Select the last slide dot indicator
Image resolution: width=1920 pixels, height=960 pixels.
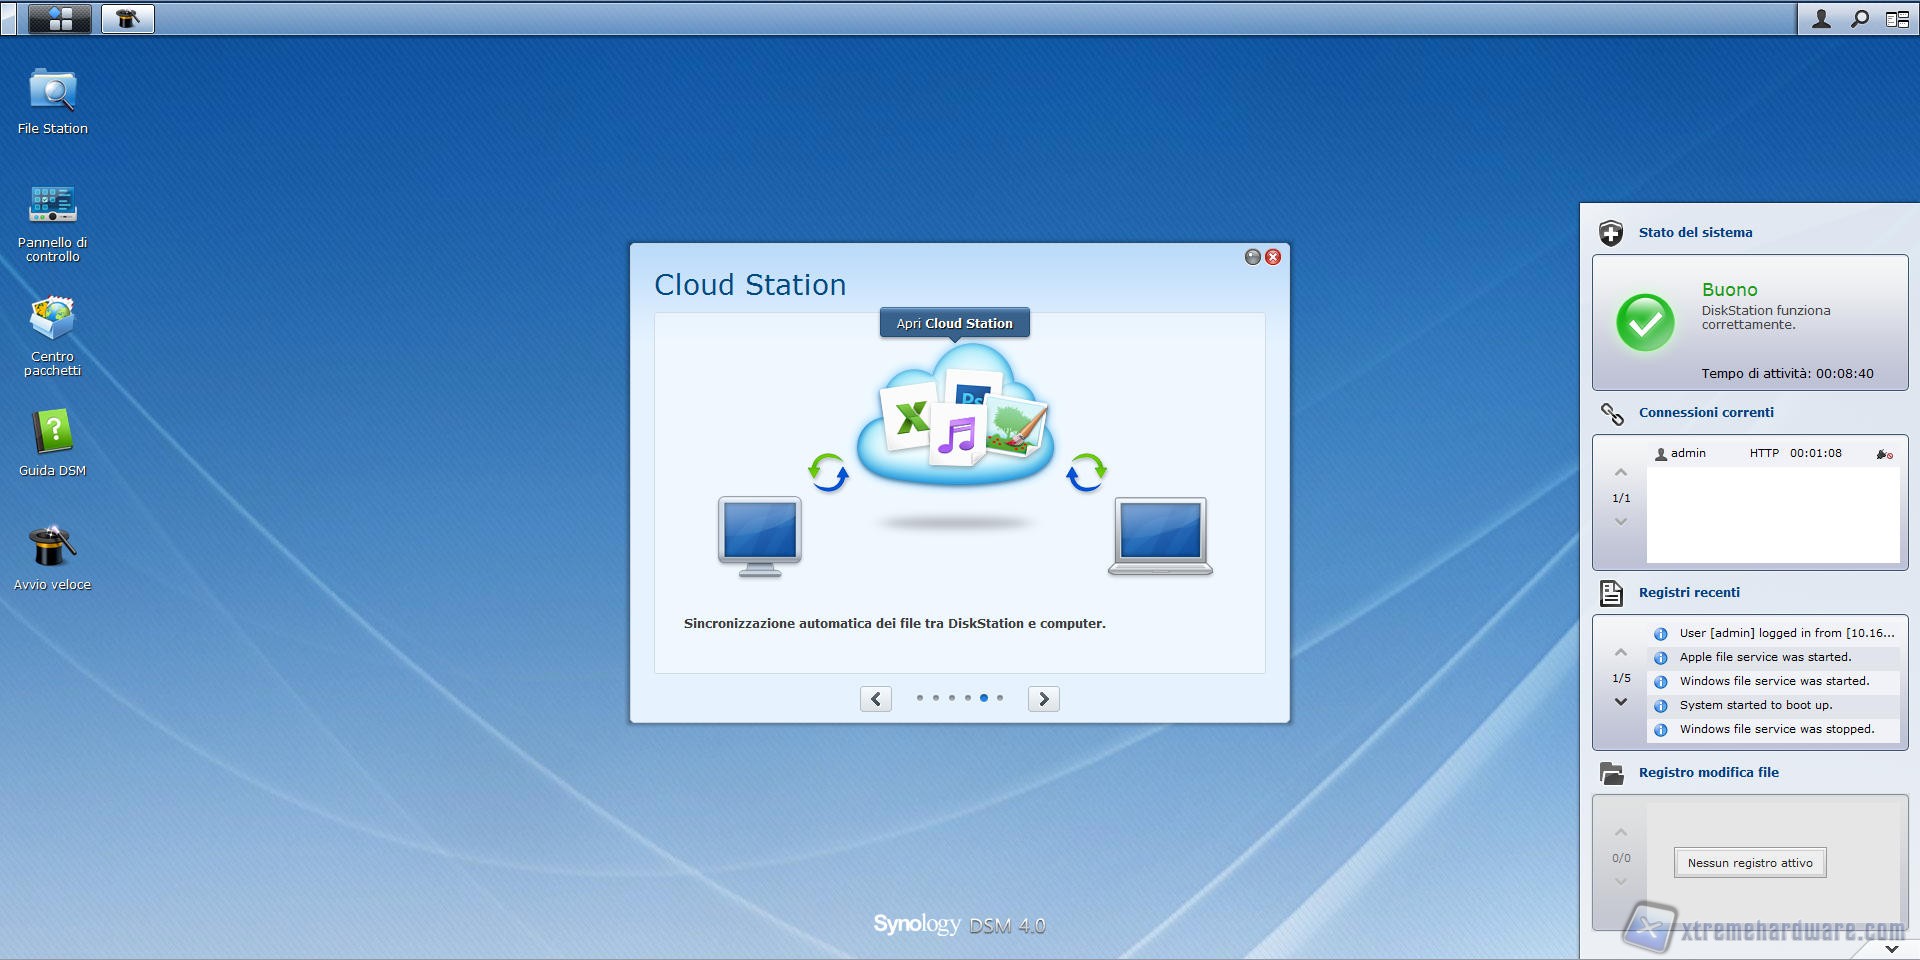click(x=1000, y=698)
